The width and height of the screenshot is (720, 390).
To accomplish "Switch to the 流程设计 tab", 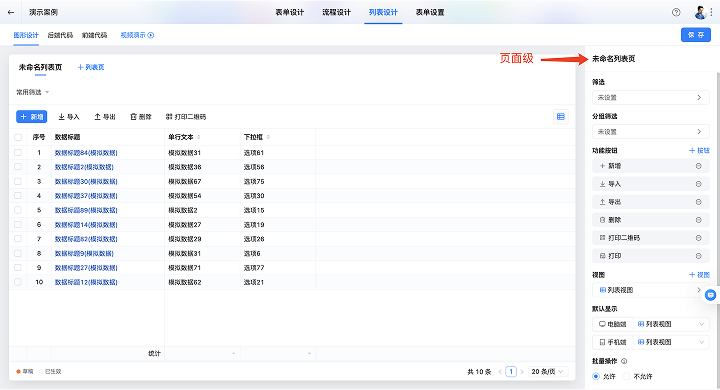I will 337,12.
